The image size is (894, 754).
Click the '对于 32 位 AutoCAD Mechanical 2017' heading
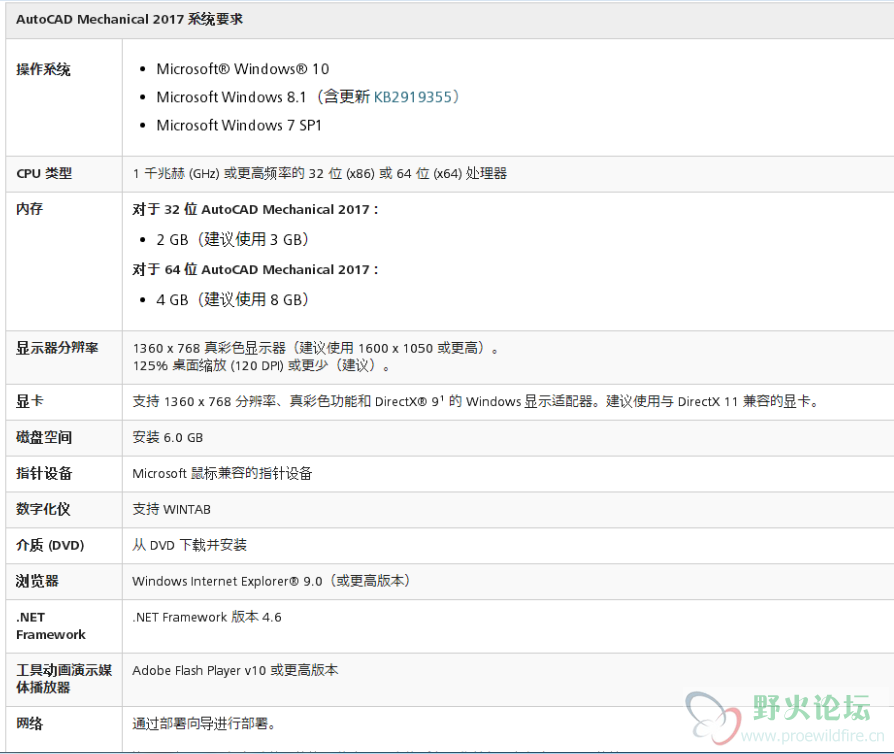pos(255,209)
